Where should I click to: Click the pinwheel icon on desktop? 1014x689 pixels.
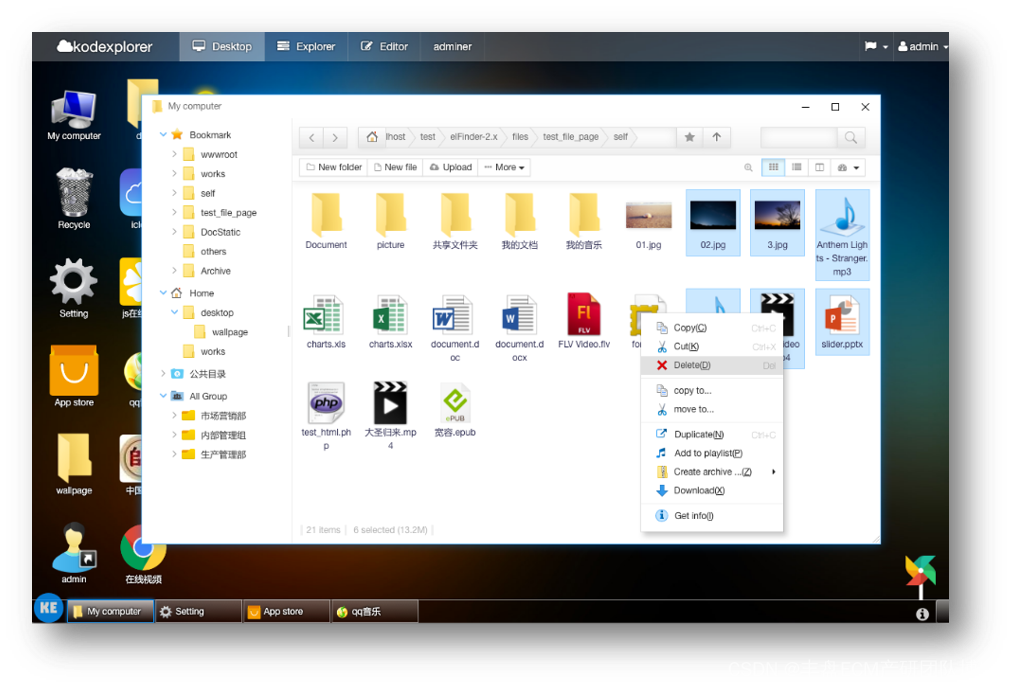(x=921, y=574)
